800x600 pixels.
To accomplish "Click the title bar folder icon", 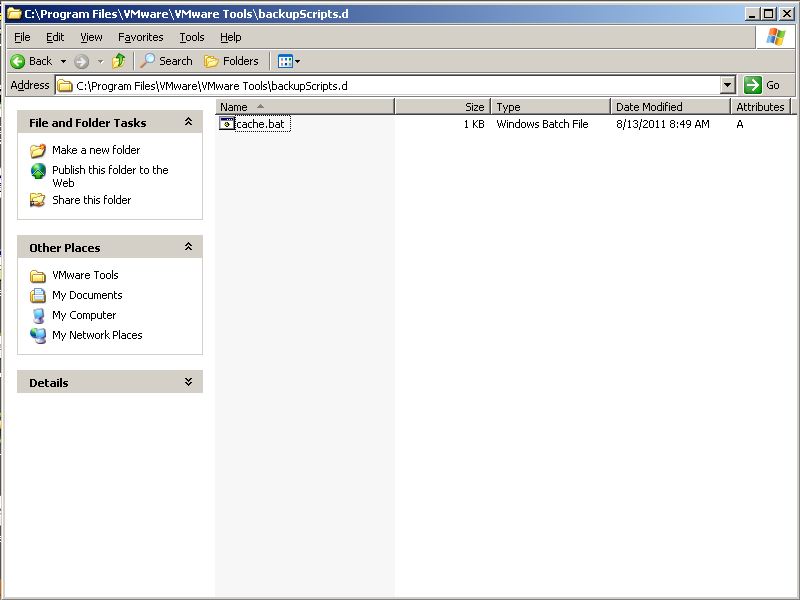I will [14, 14].
